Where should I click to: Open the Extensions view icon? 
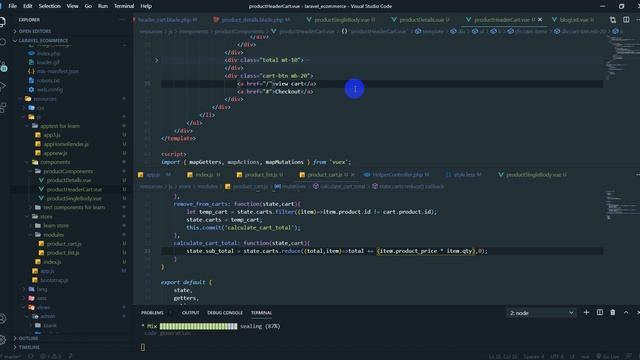click(x=2, y=107)
